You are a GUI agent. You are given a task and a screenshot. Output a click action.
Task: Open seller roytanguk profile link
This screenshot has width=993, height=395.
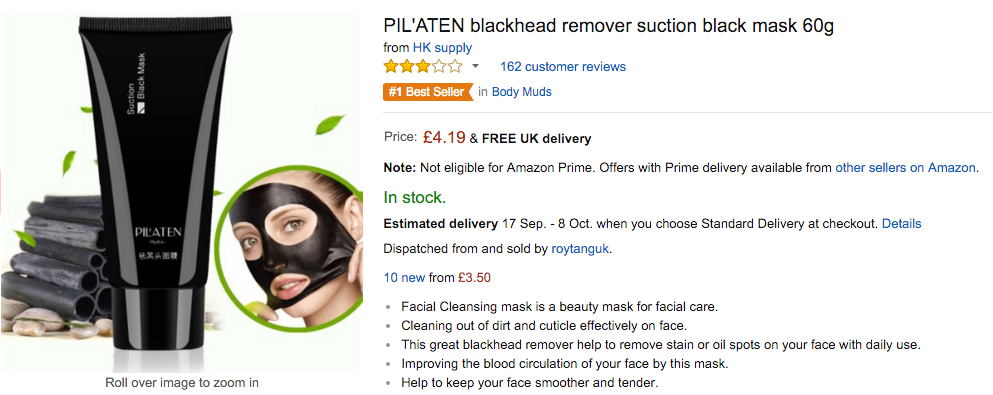point(579,249)
